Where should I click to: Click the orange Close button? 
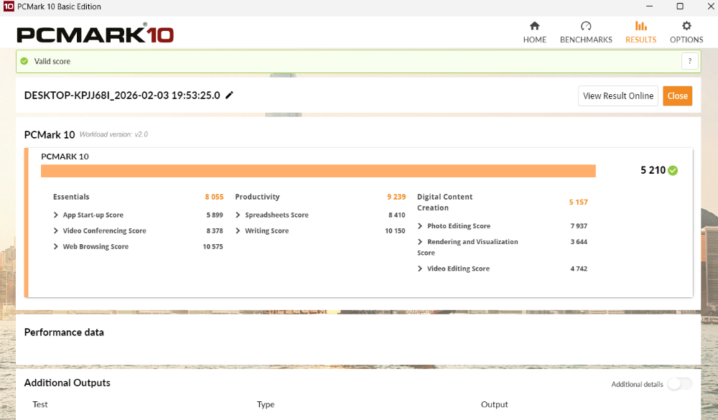[x=677, y=96]
